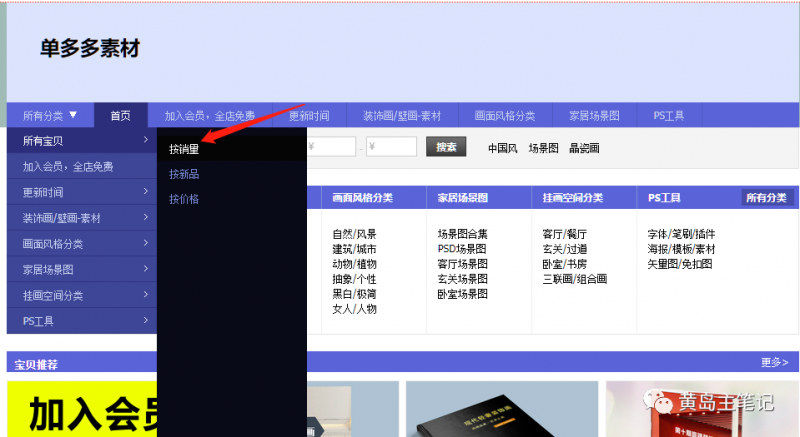Viewport: 800px width, 437px height.
Task: Select the 首页 tab
Action: pos(120,115)
